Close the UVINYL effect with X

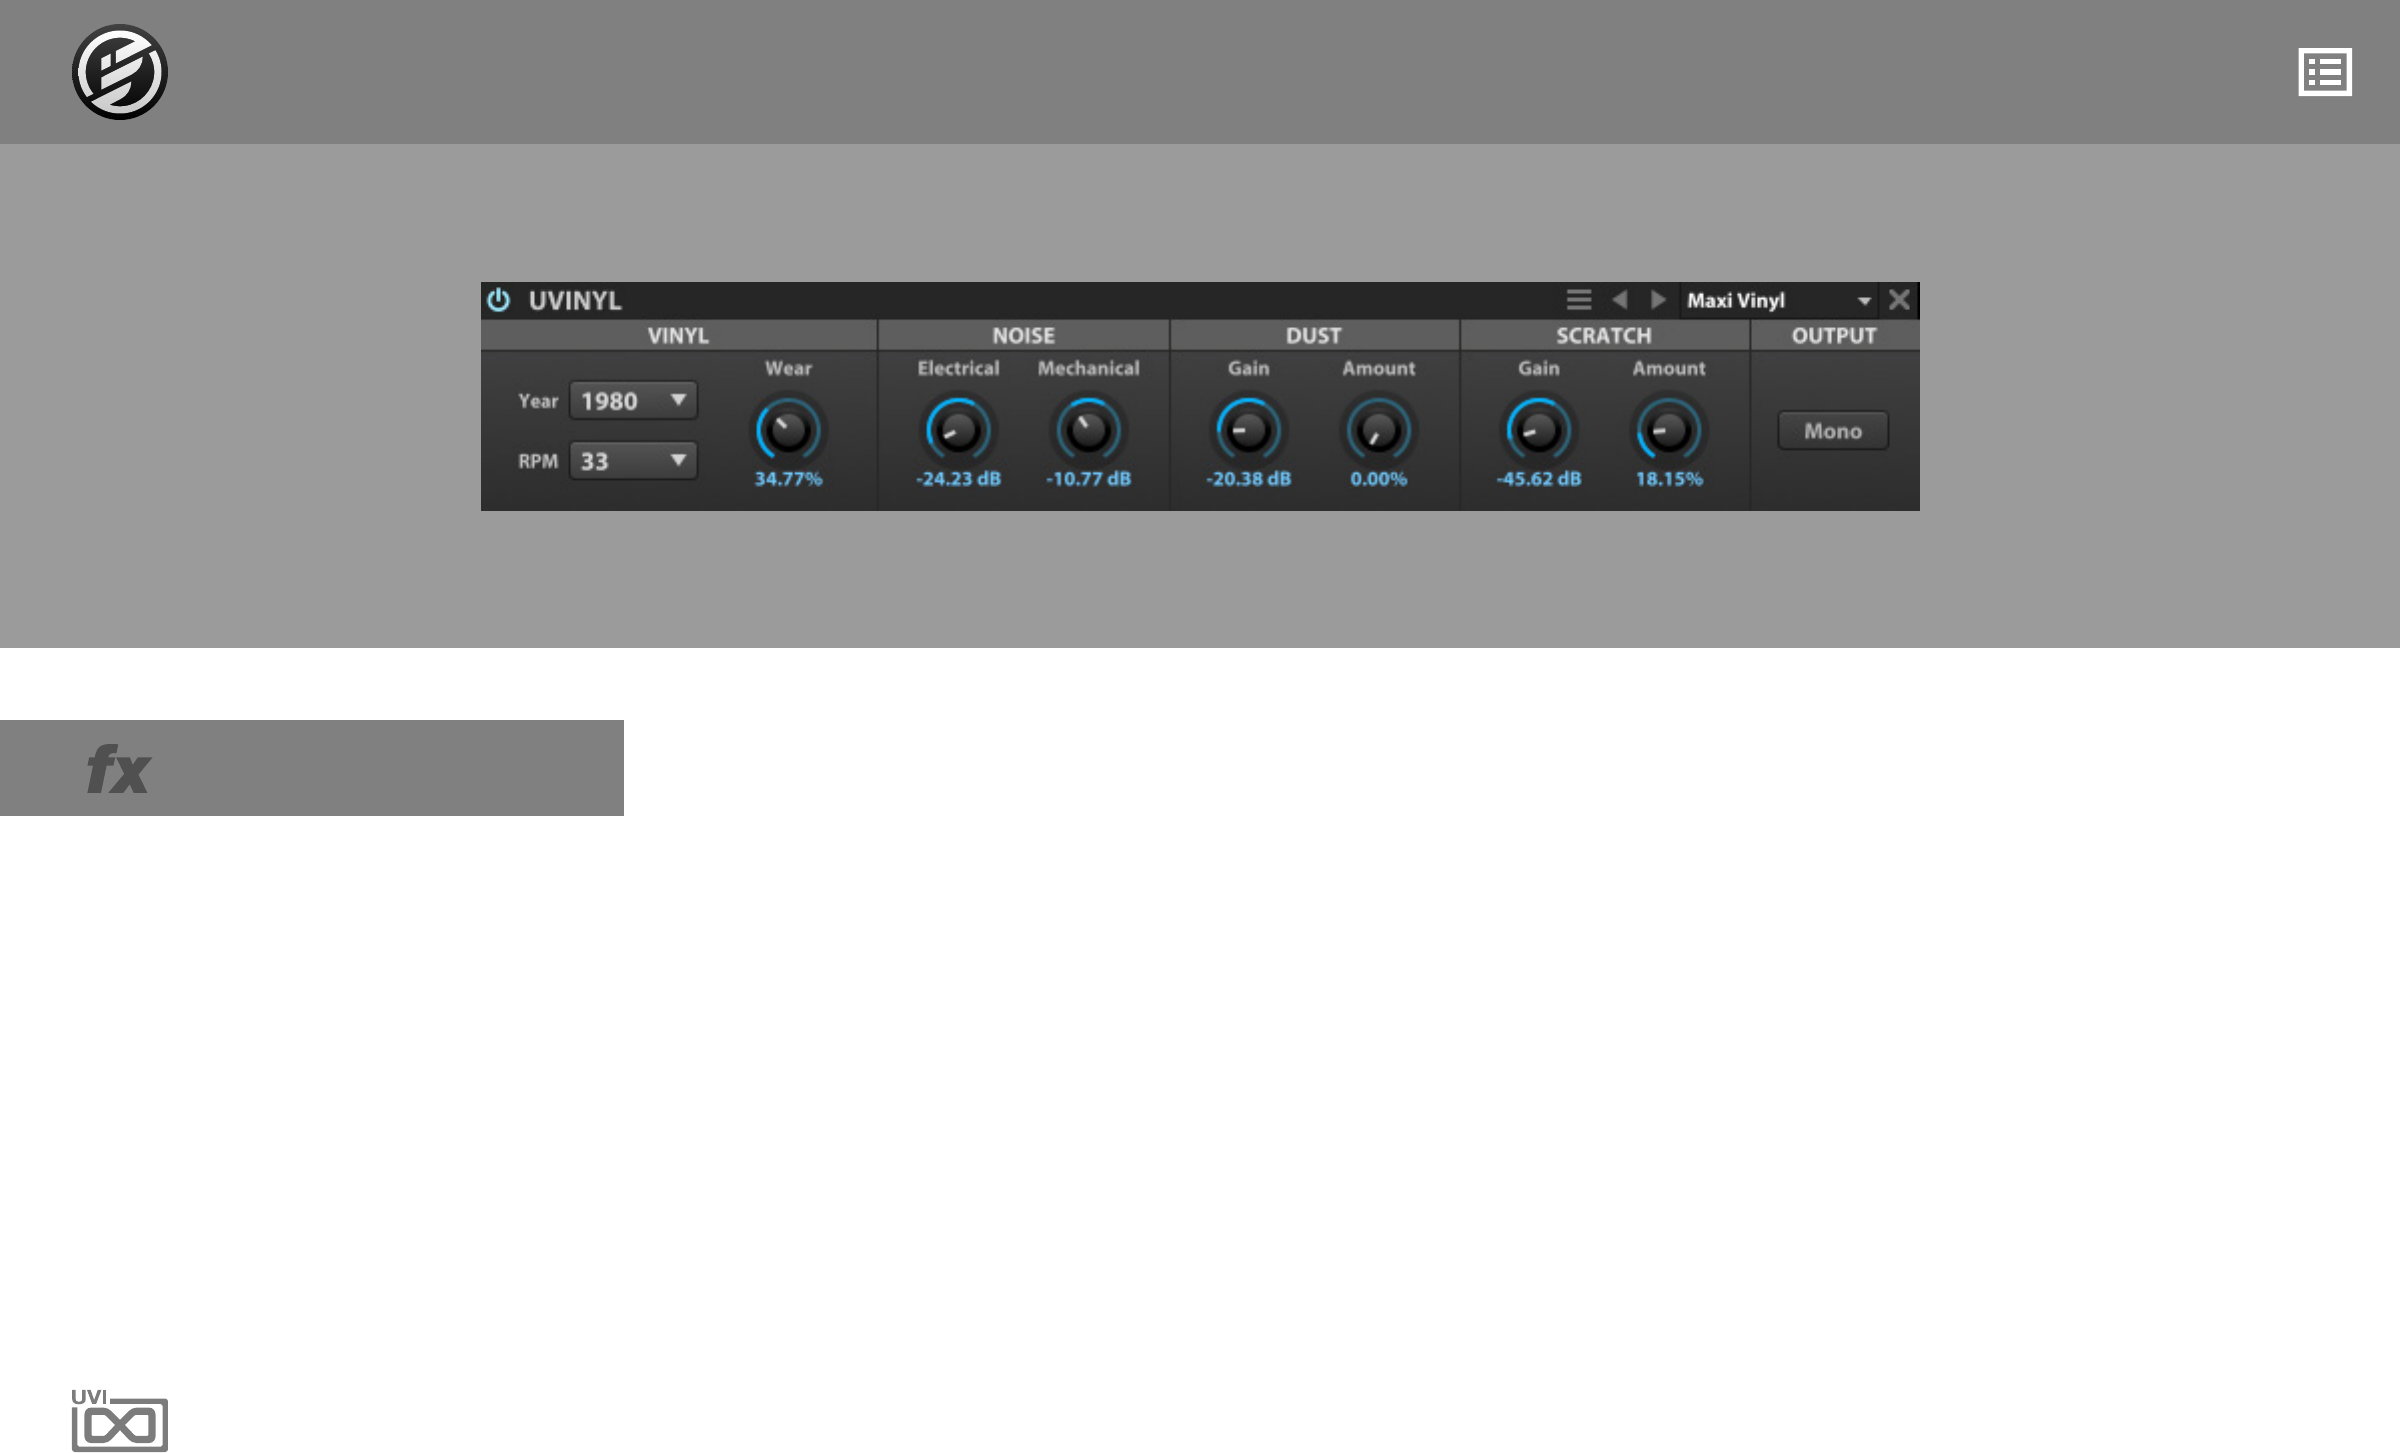[x=1899, y=300]
